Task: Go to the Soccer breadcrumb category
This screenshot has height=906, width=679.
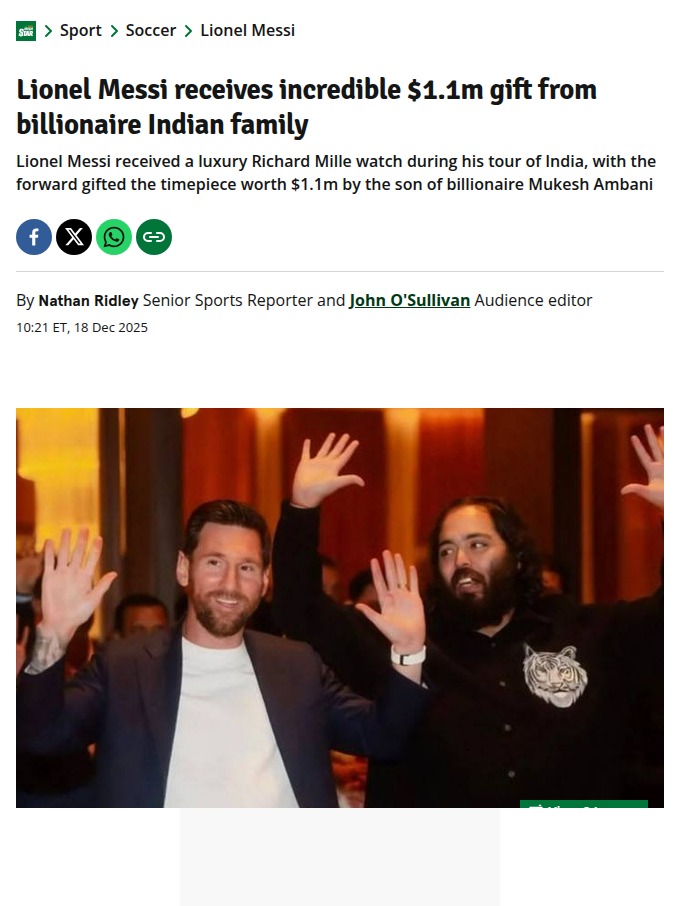Action: (x=151, y=31)
